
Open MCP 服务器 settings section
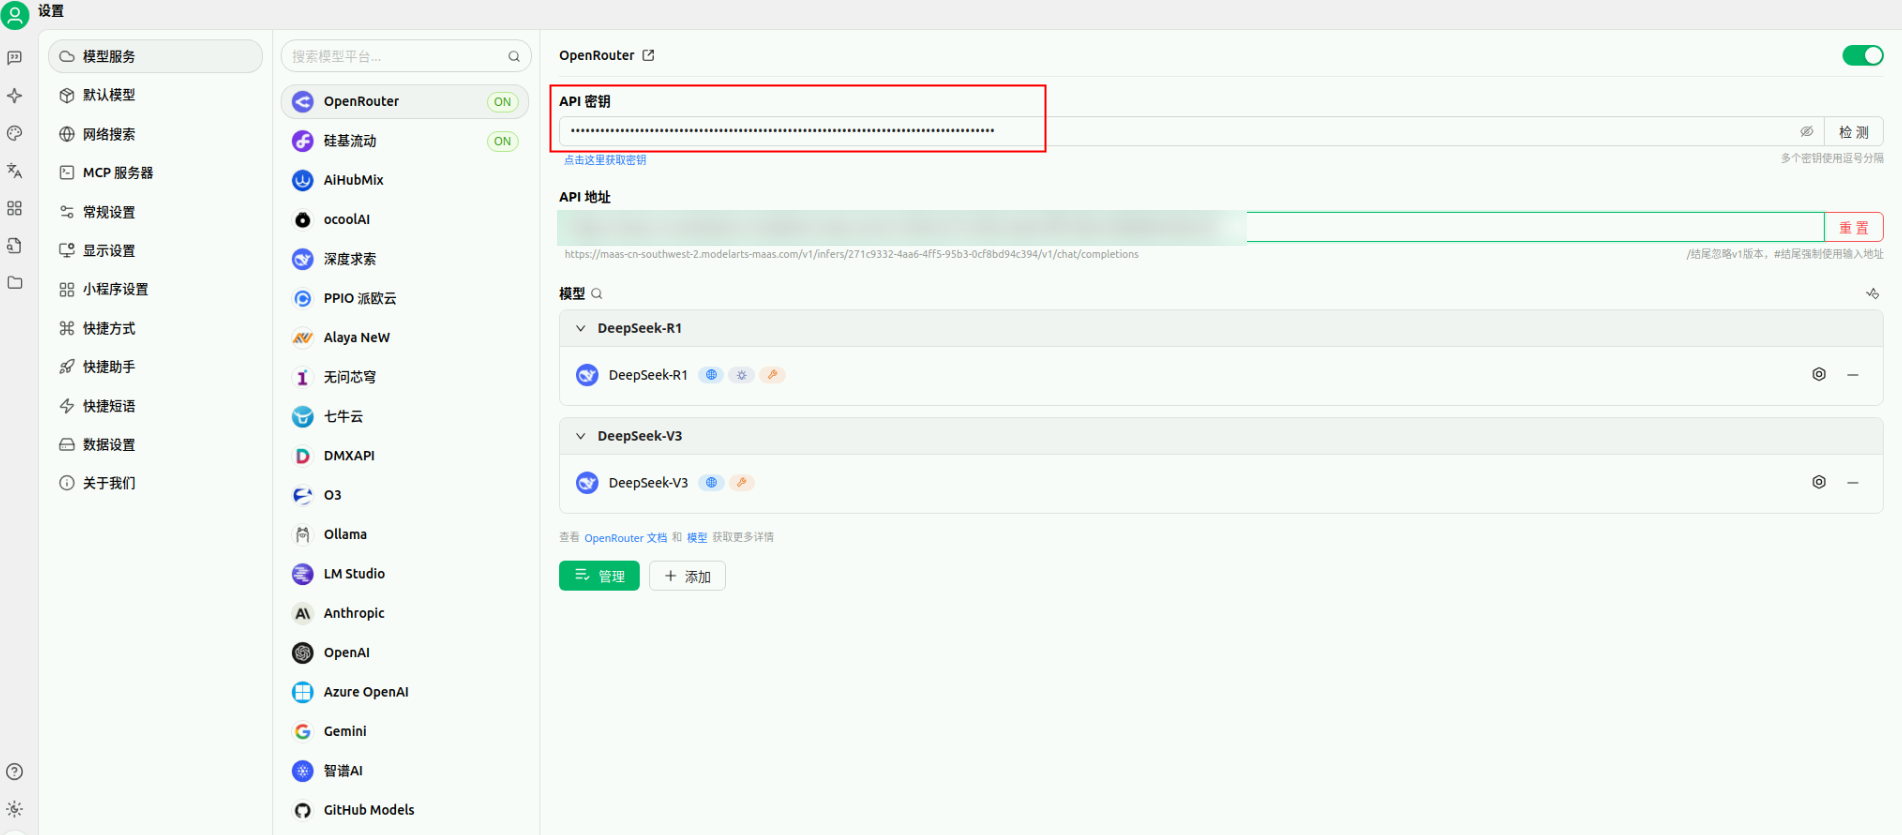[x=155, y=172]
